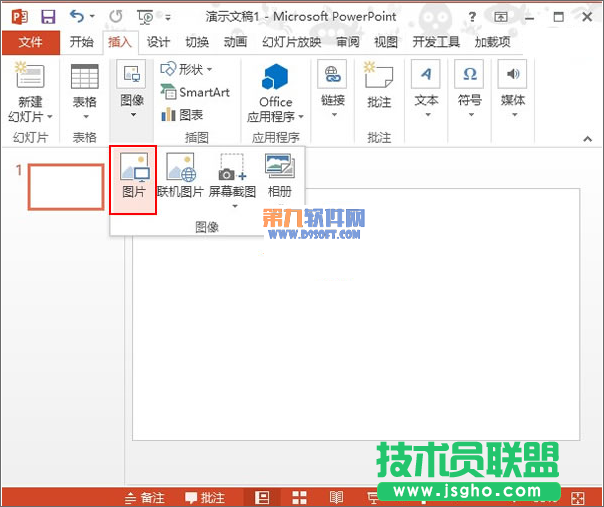Choose 图片 from the 图像 dropdown
The width and height of the screenshot is (604, 507).
pyautogui.click(x=133, y=180)
